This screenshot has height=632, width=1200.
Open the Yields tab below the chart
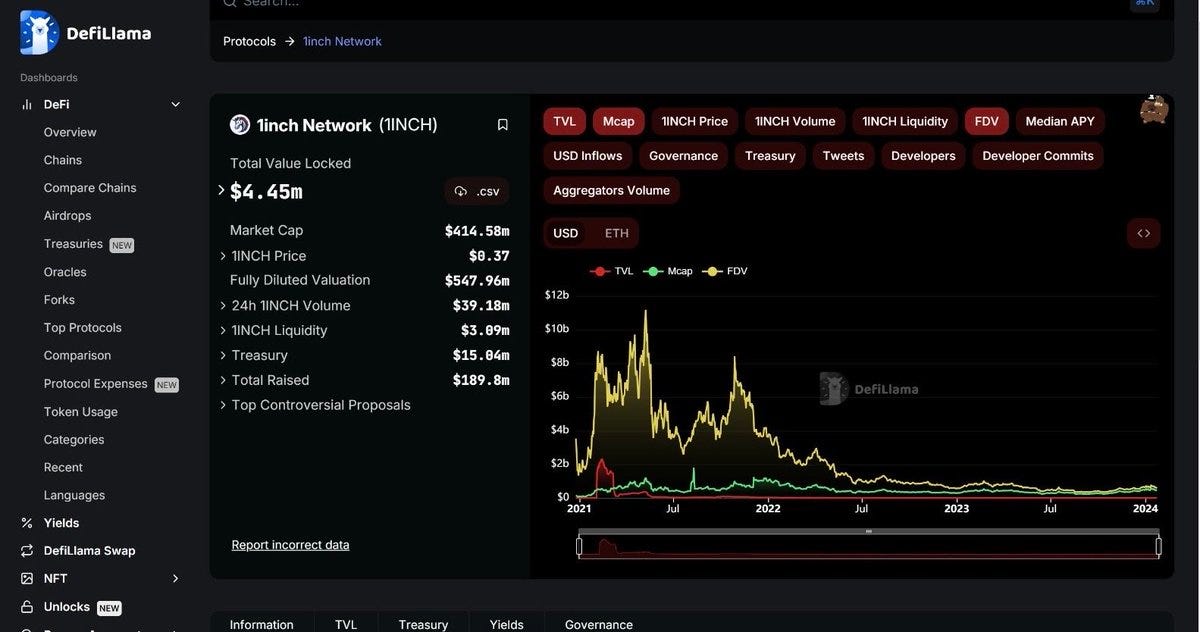click(x=507, y=624)
